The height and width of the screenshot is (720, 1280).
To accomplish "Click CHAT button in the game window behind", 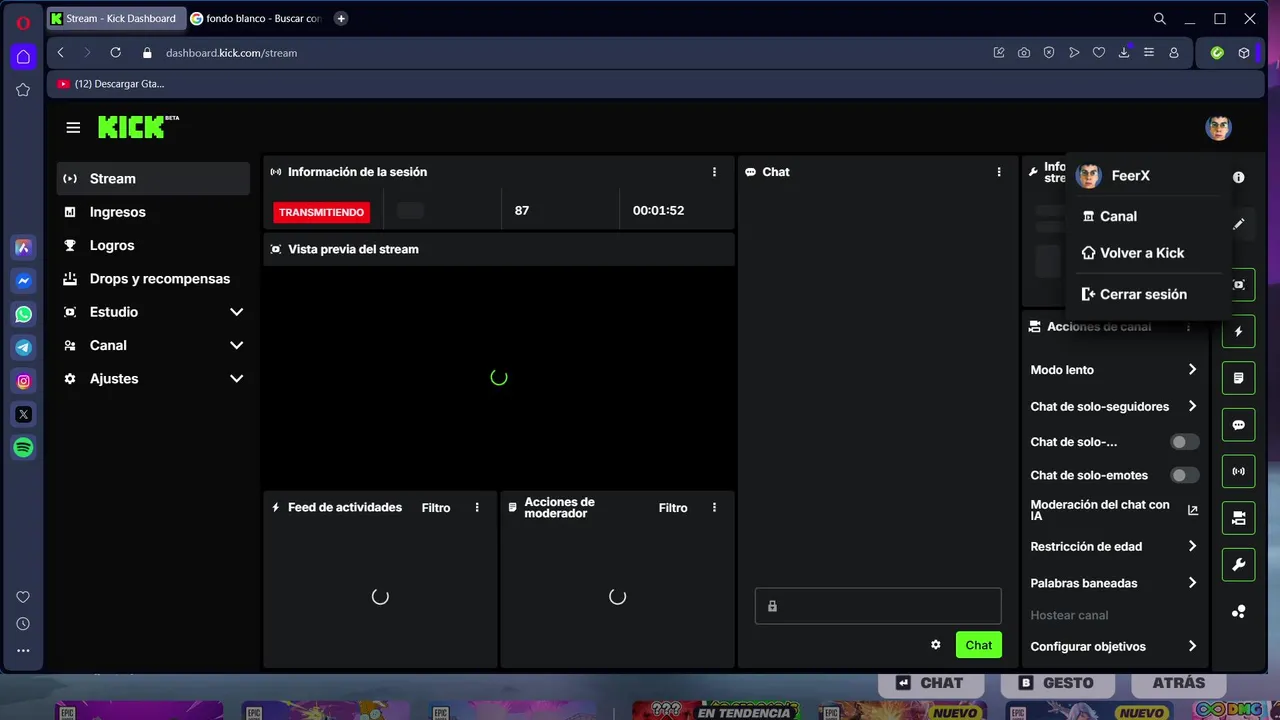I will tap(933, 683).
